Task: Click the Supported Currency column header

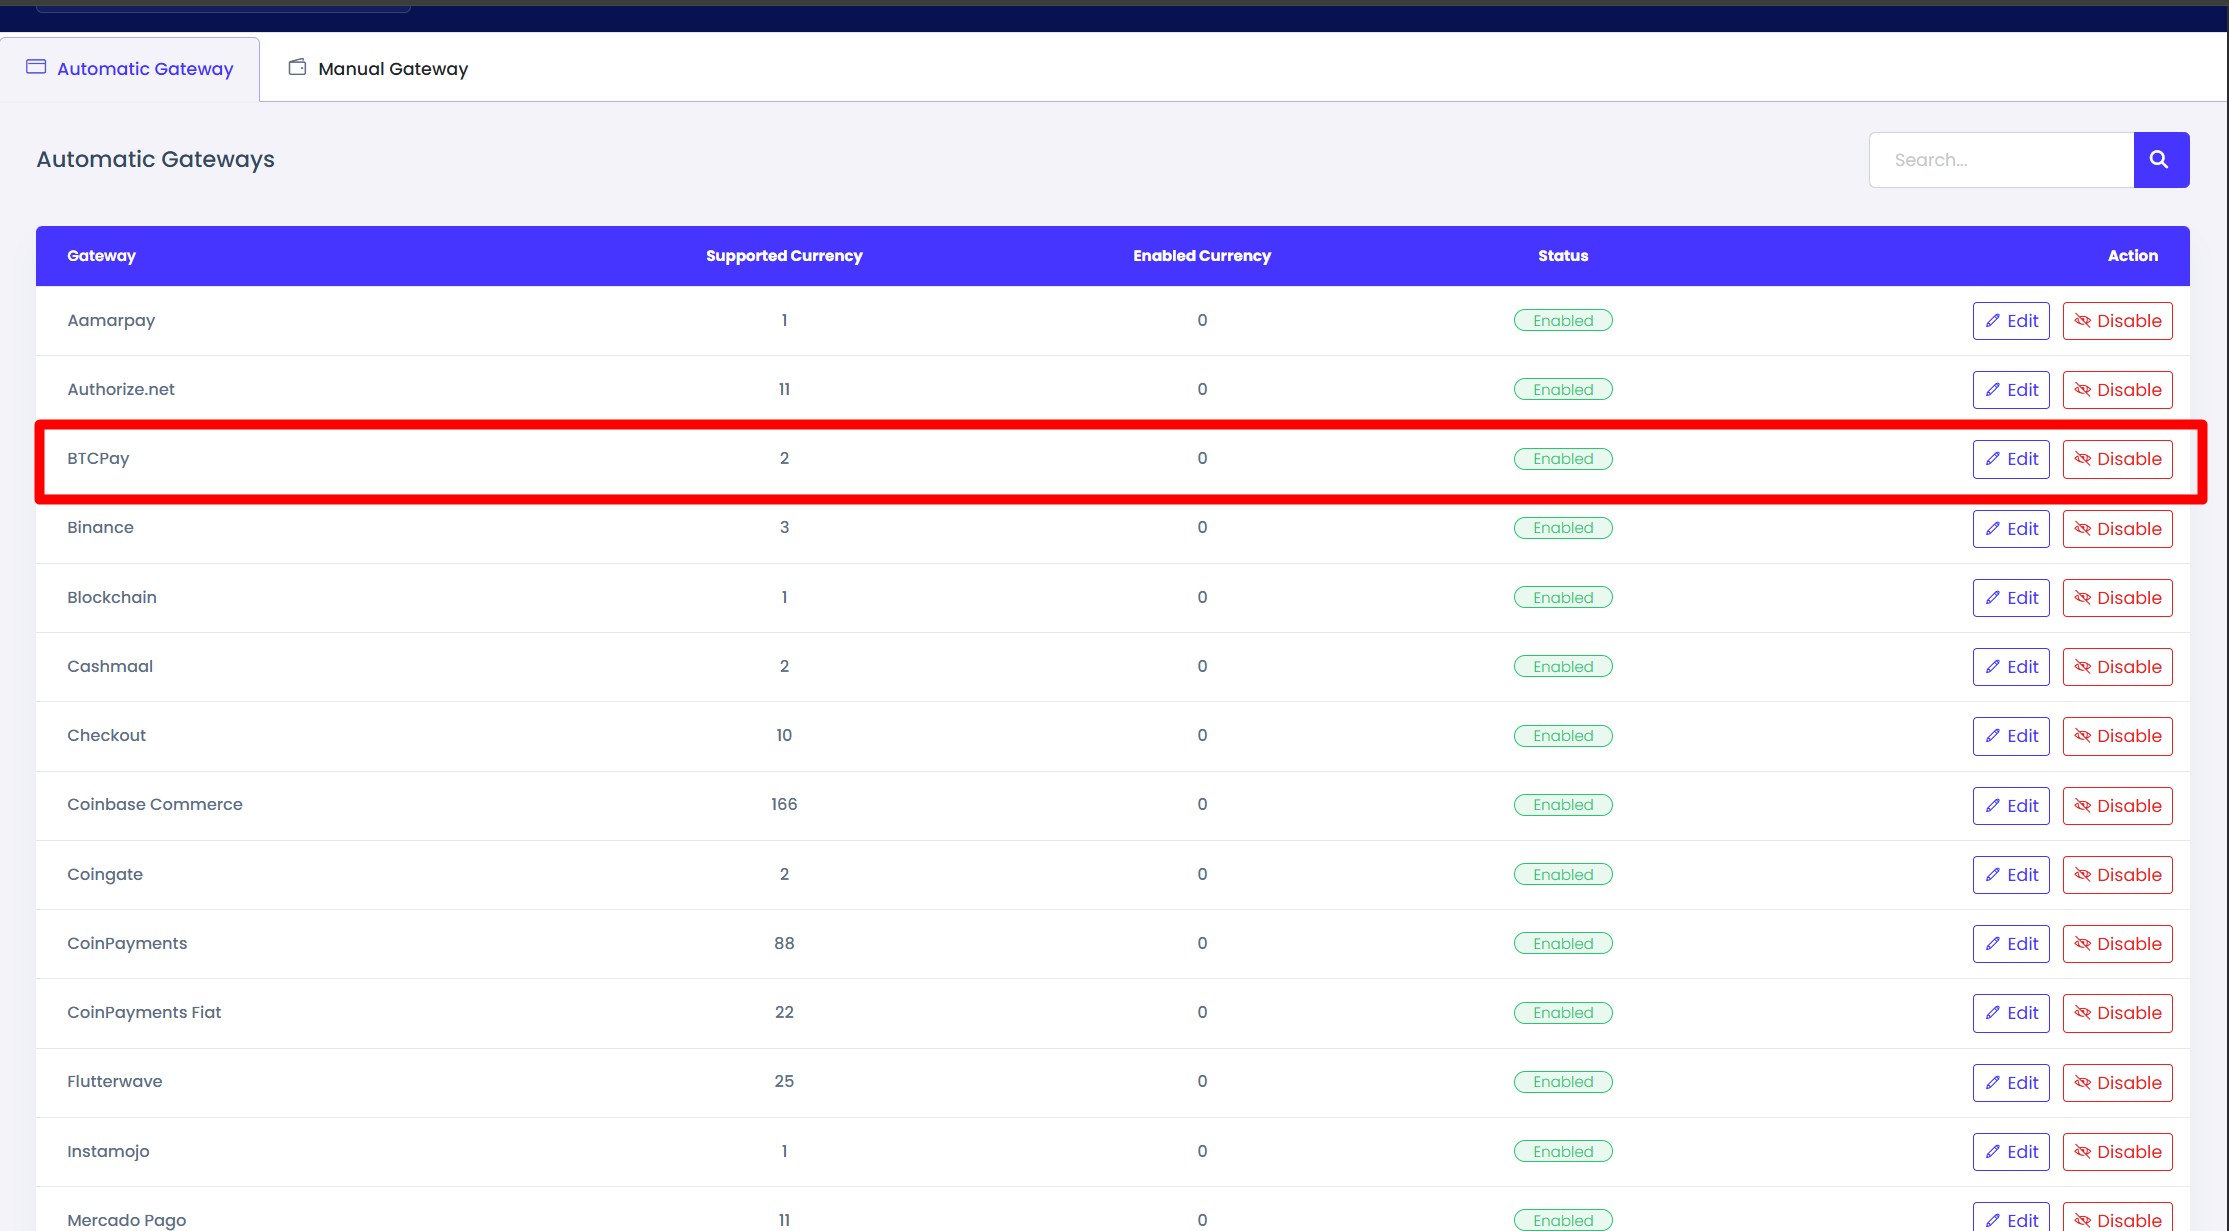Action: (784, 256)
